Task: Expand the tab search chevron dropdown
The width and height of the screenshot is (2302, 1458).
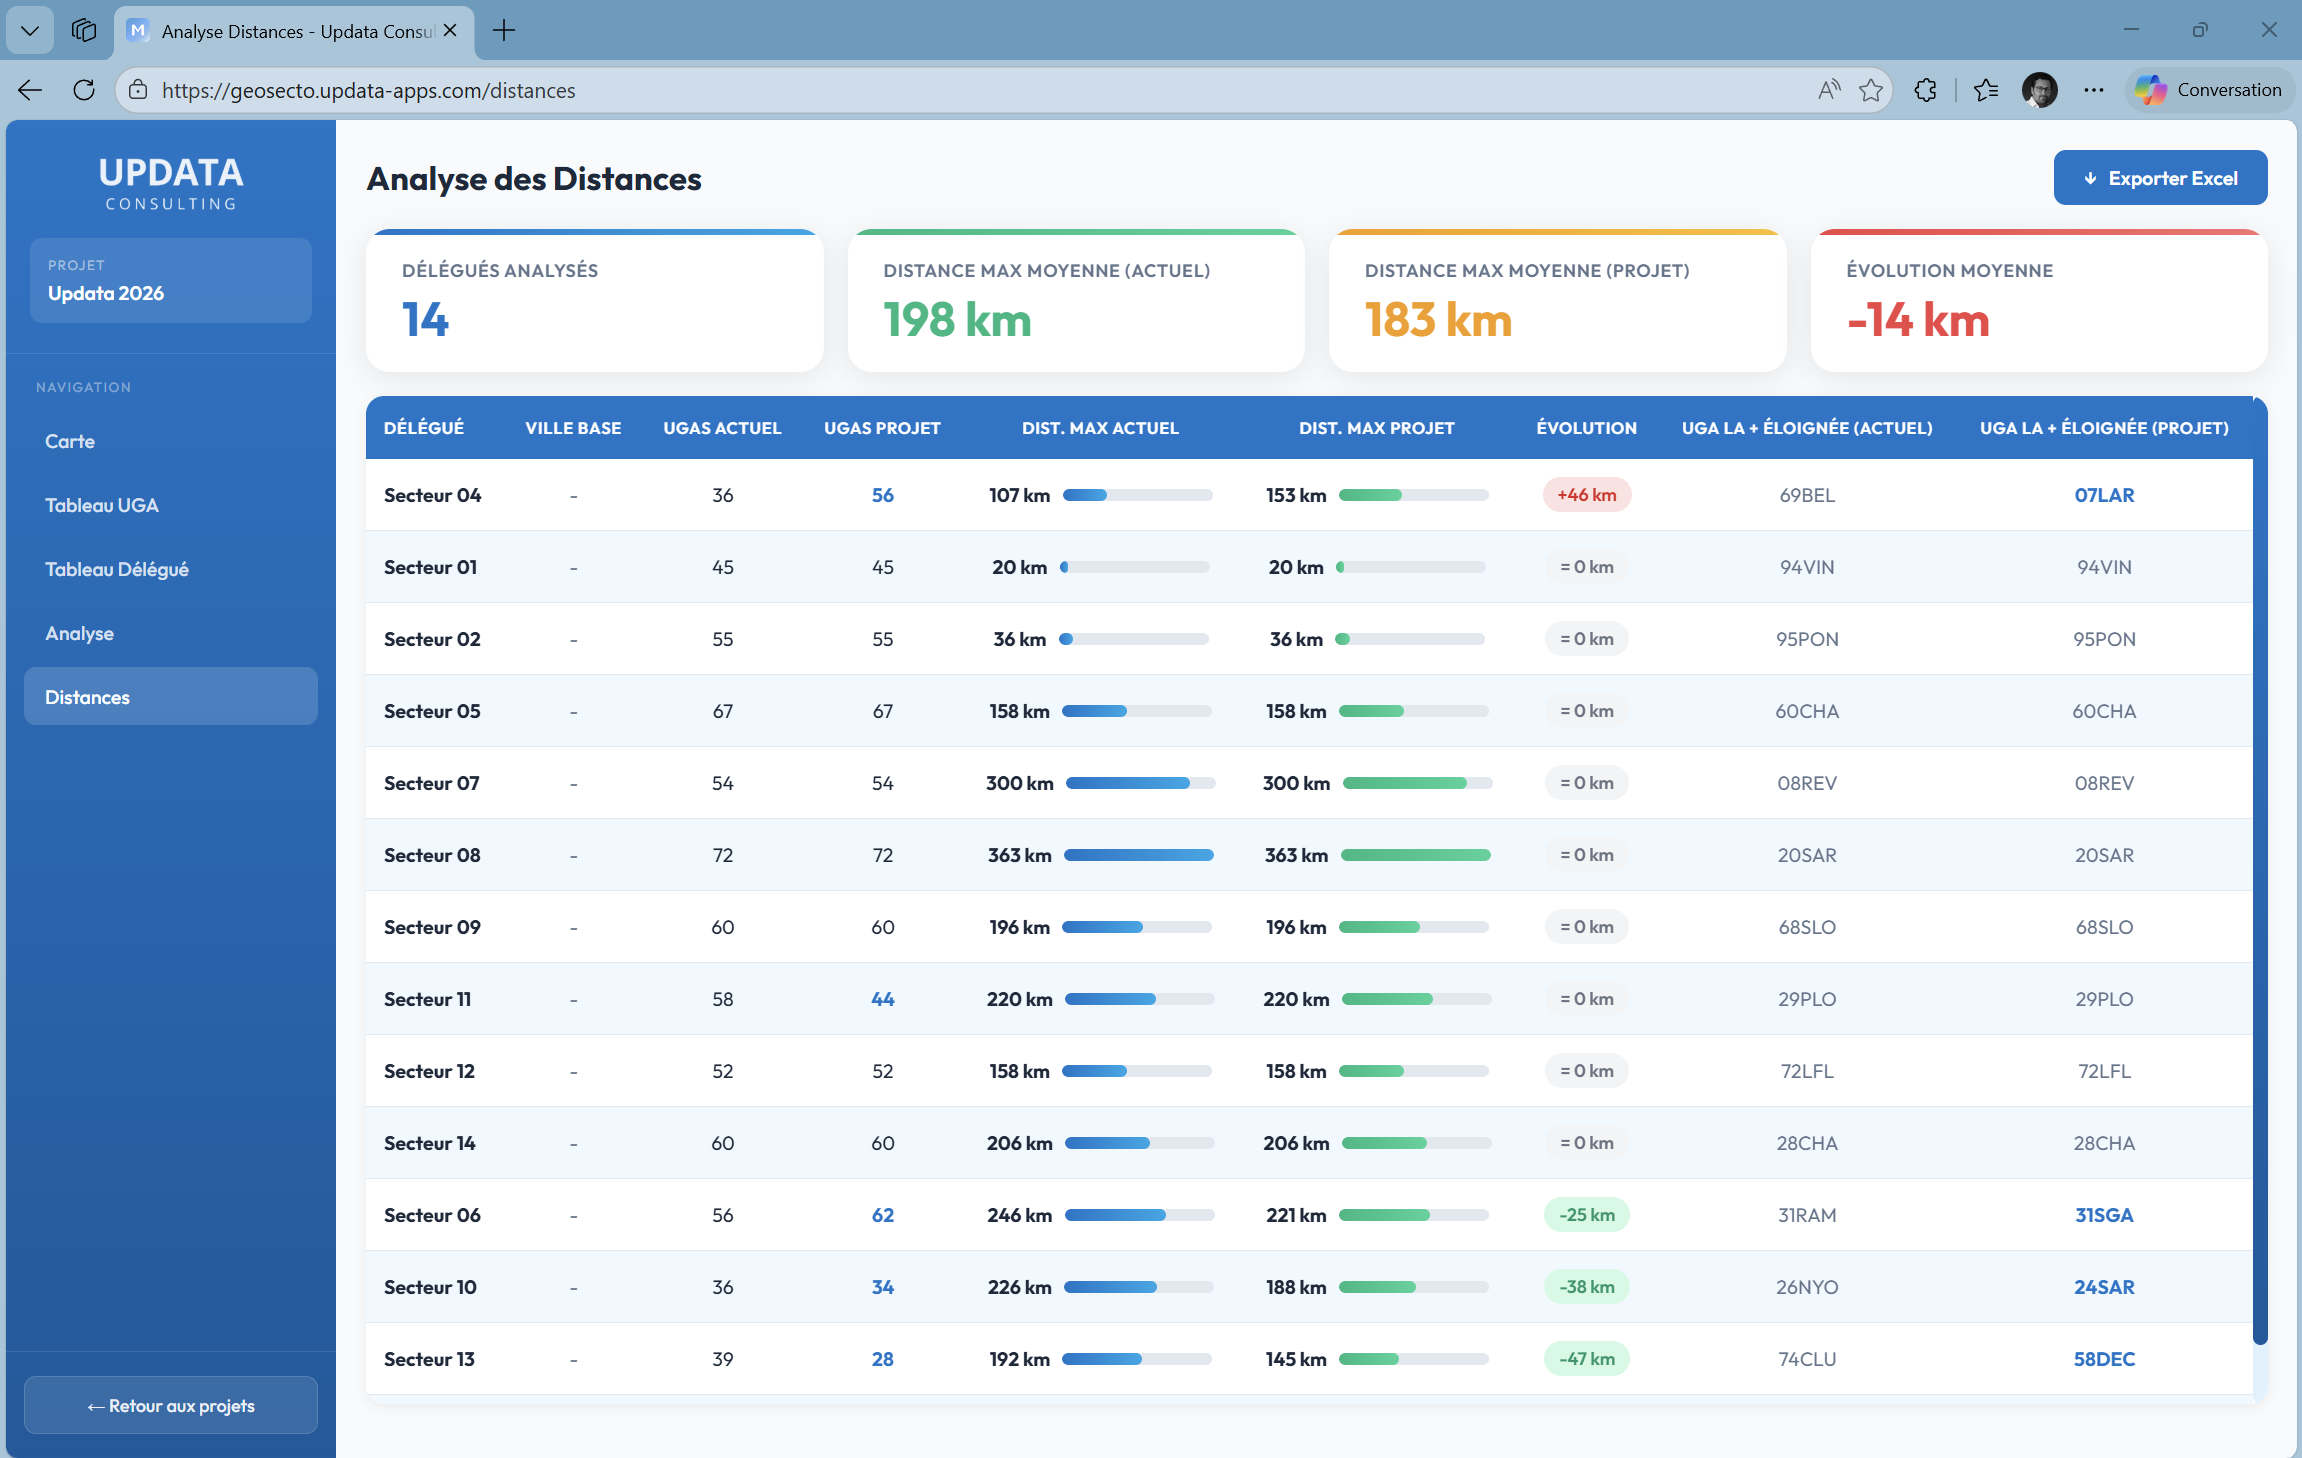Action: pyautogui.click(x=30, y=30)
